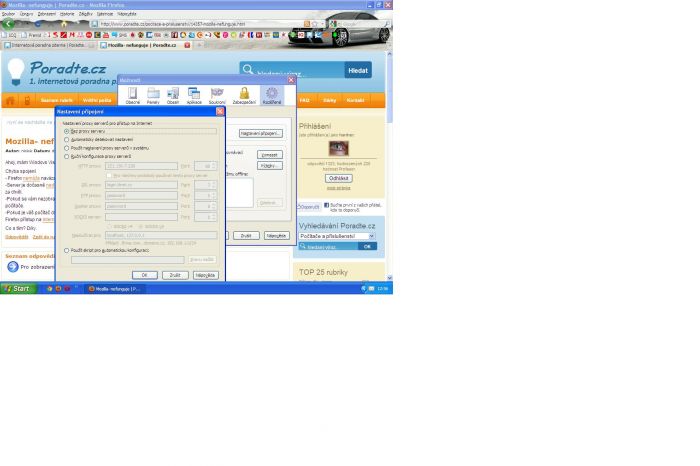Open the Content (Obsah) options panel icon
700x466 pixels.
[x=173, y=96]
